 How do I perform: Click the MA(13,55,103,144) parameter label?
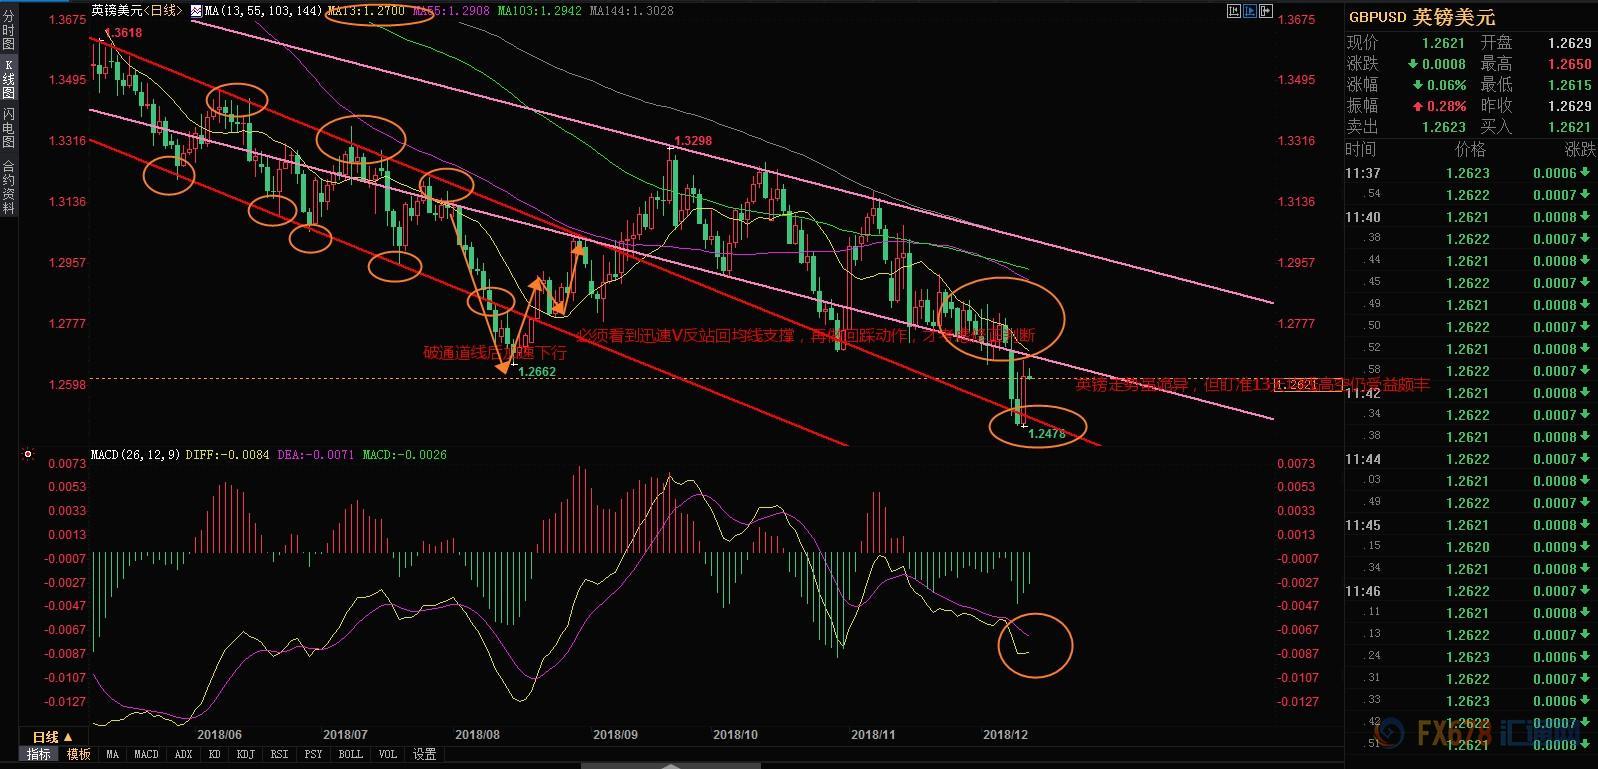[263, 11]
